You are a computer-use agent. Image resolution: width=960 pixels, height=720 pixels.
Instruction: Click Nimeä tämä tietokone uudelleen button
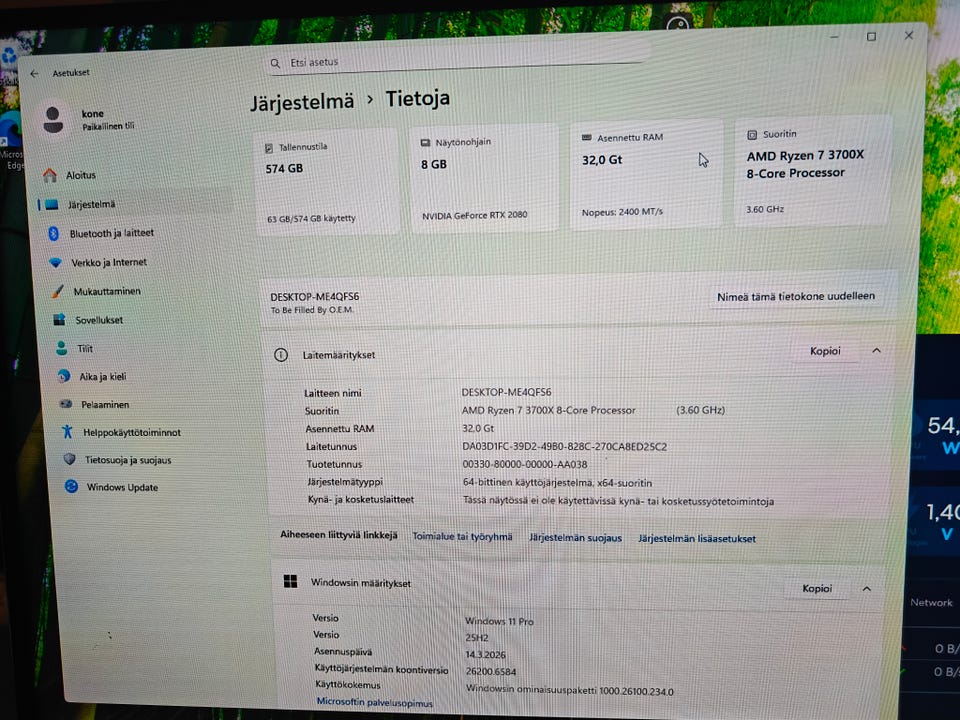coord(795,296)
